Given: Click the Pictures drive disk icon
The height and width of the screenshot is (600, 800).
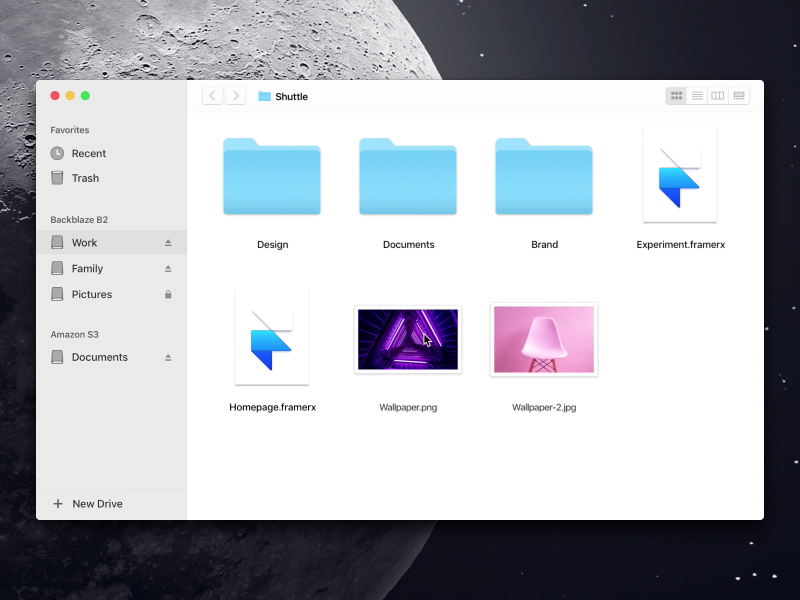Looking at the screenshot, I should (x=57, y=294).
